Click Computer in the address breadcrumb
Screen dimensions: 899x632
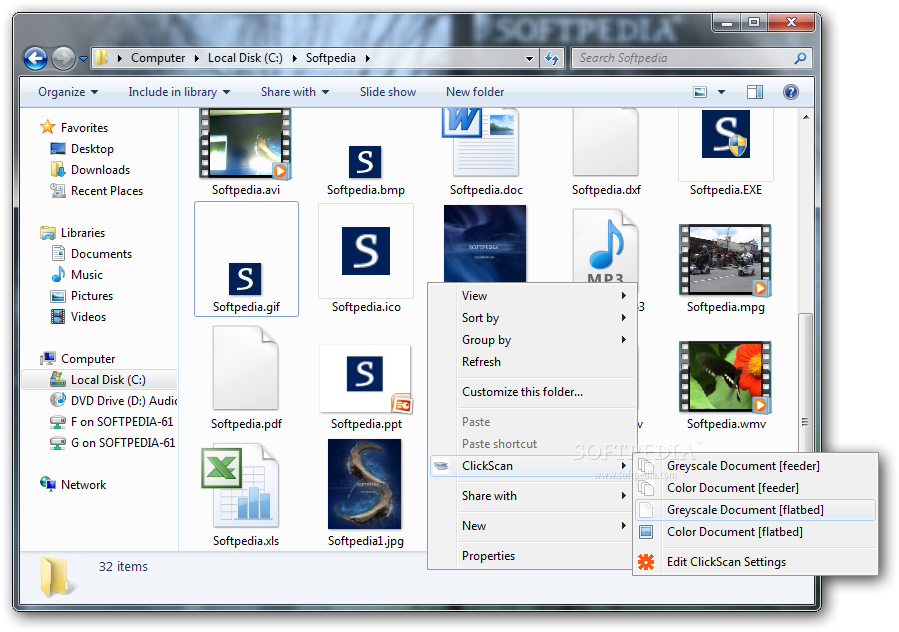click(158, 58)
